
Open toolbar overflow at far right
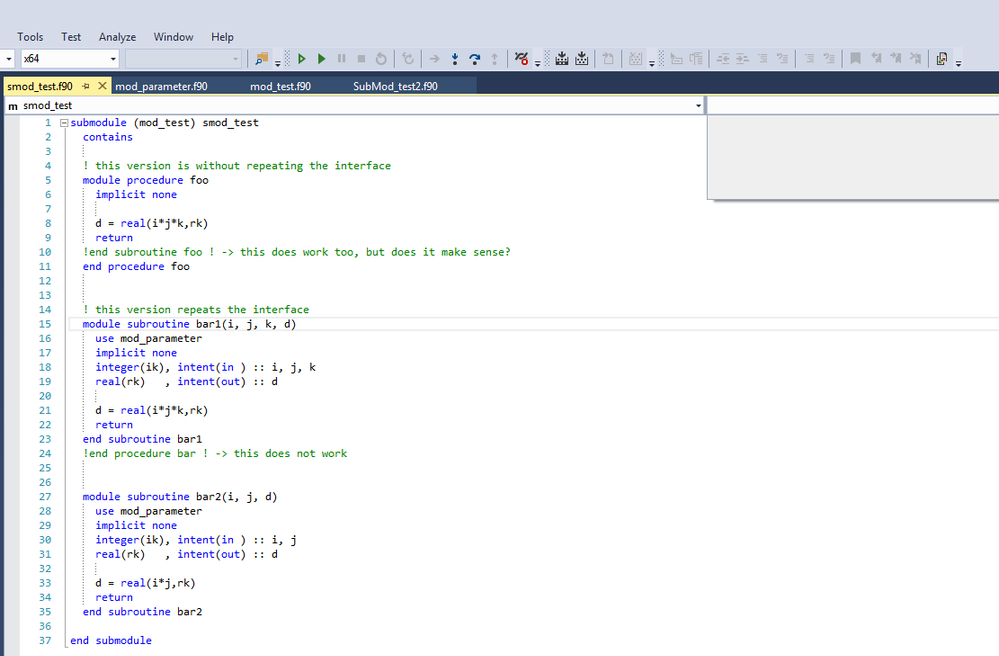(x=958, y=62)
